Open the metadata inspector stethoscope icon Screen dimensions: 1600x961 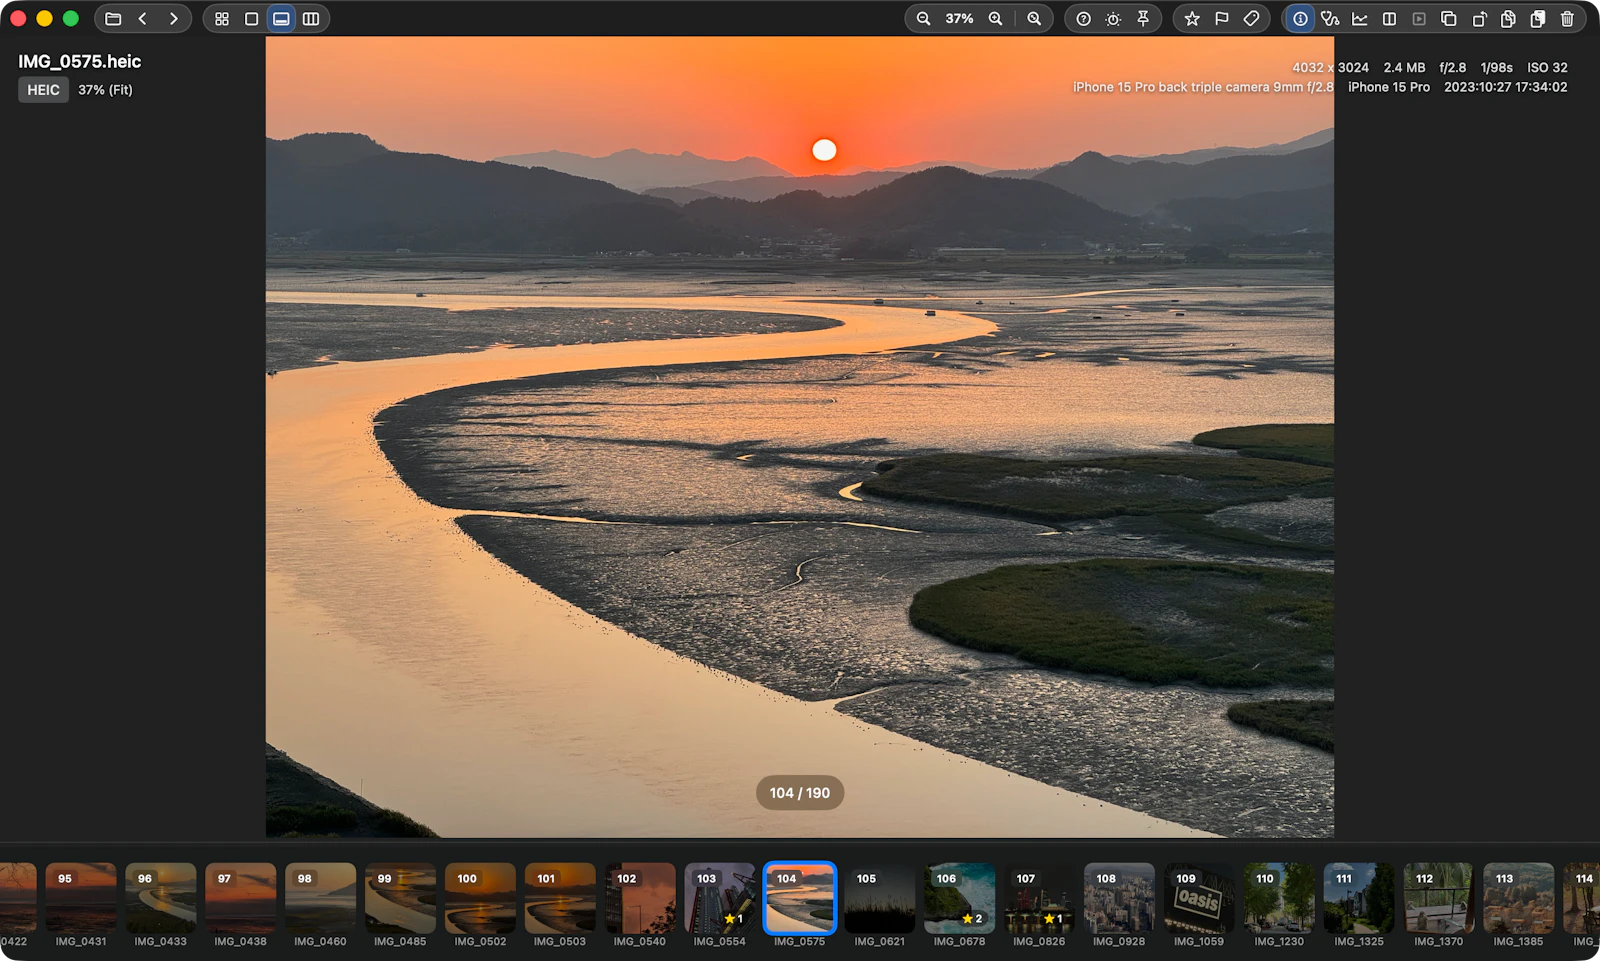[x=1330, y=19]
